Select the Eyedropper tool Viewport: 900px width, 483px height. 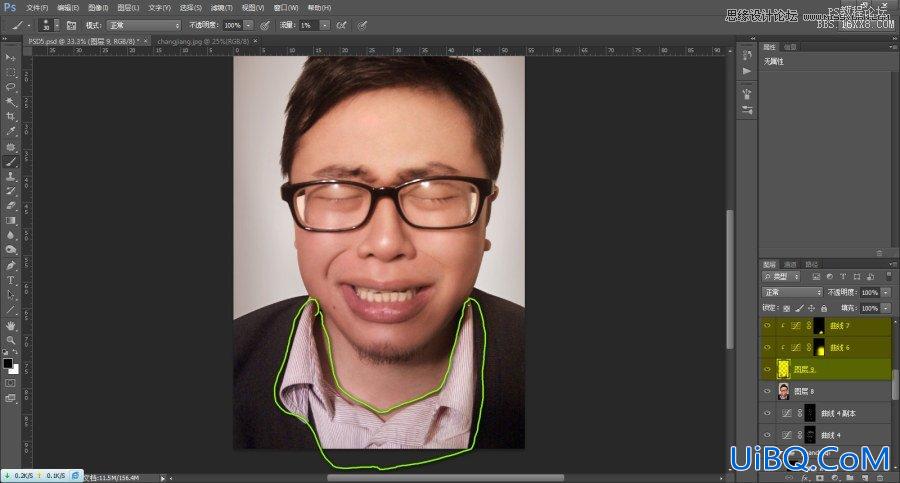click(10, 132)
